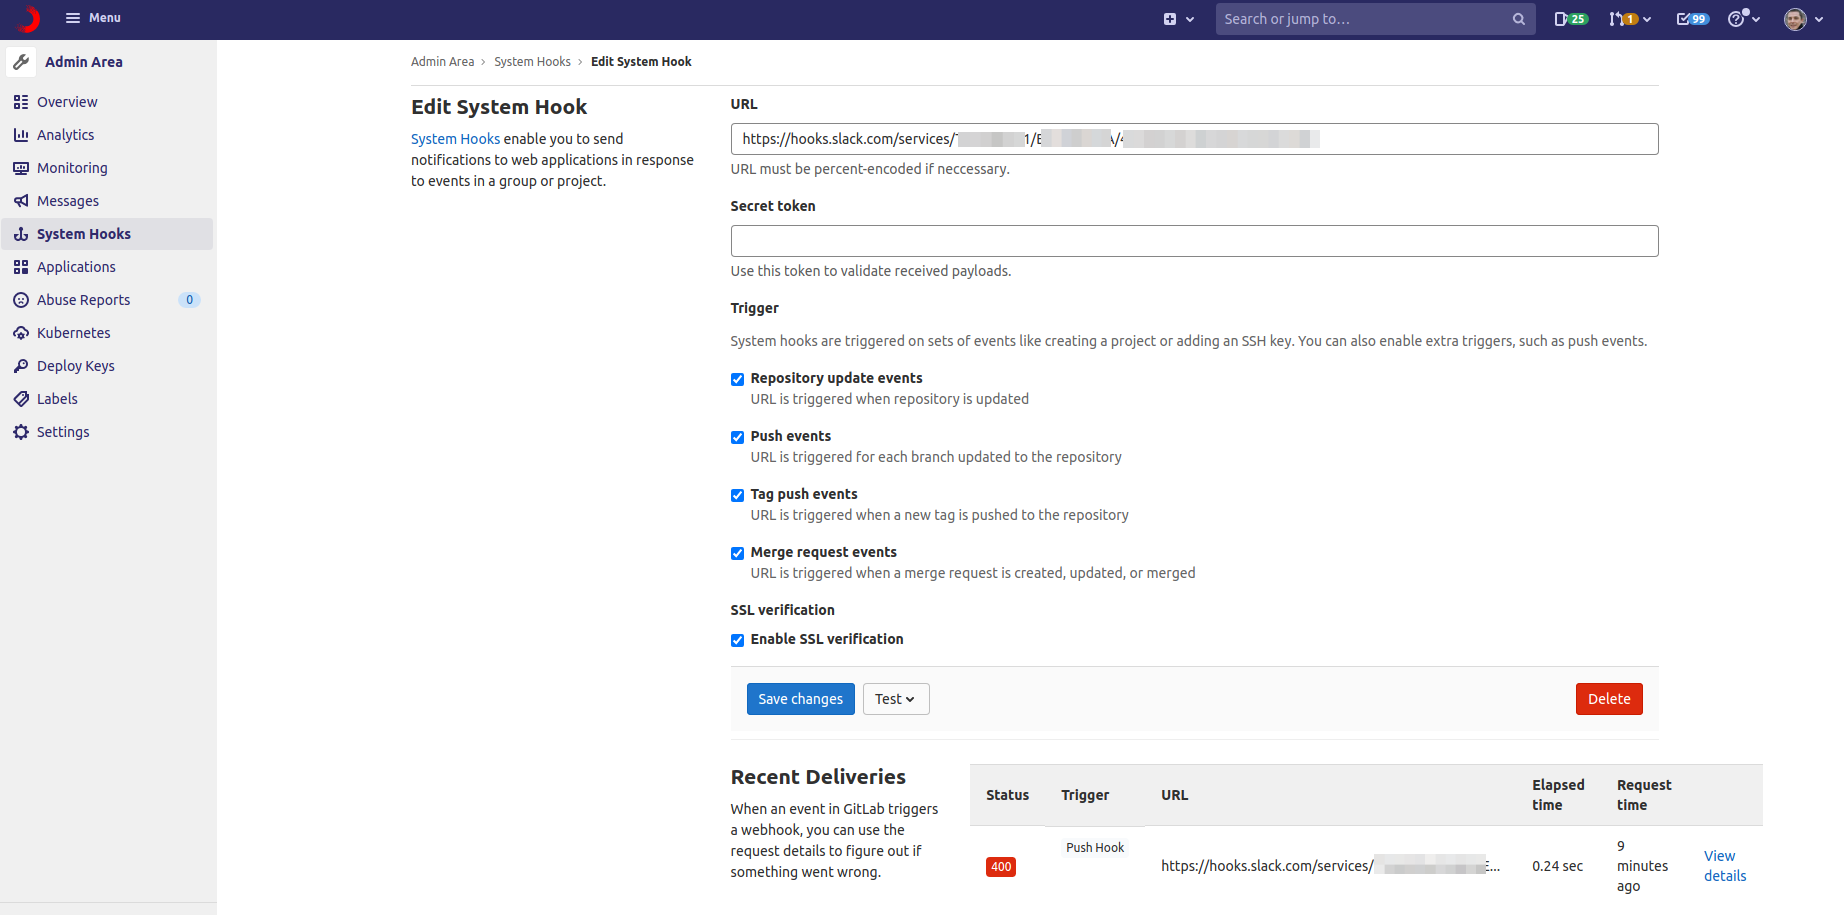Open the Kubernetes sidebar item

[x=107, y=333]
